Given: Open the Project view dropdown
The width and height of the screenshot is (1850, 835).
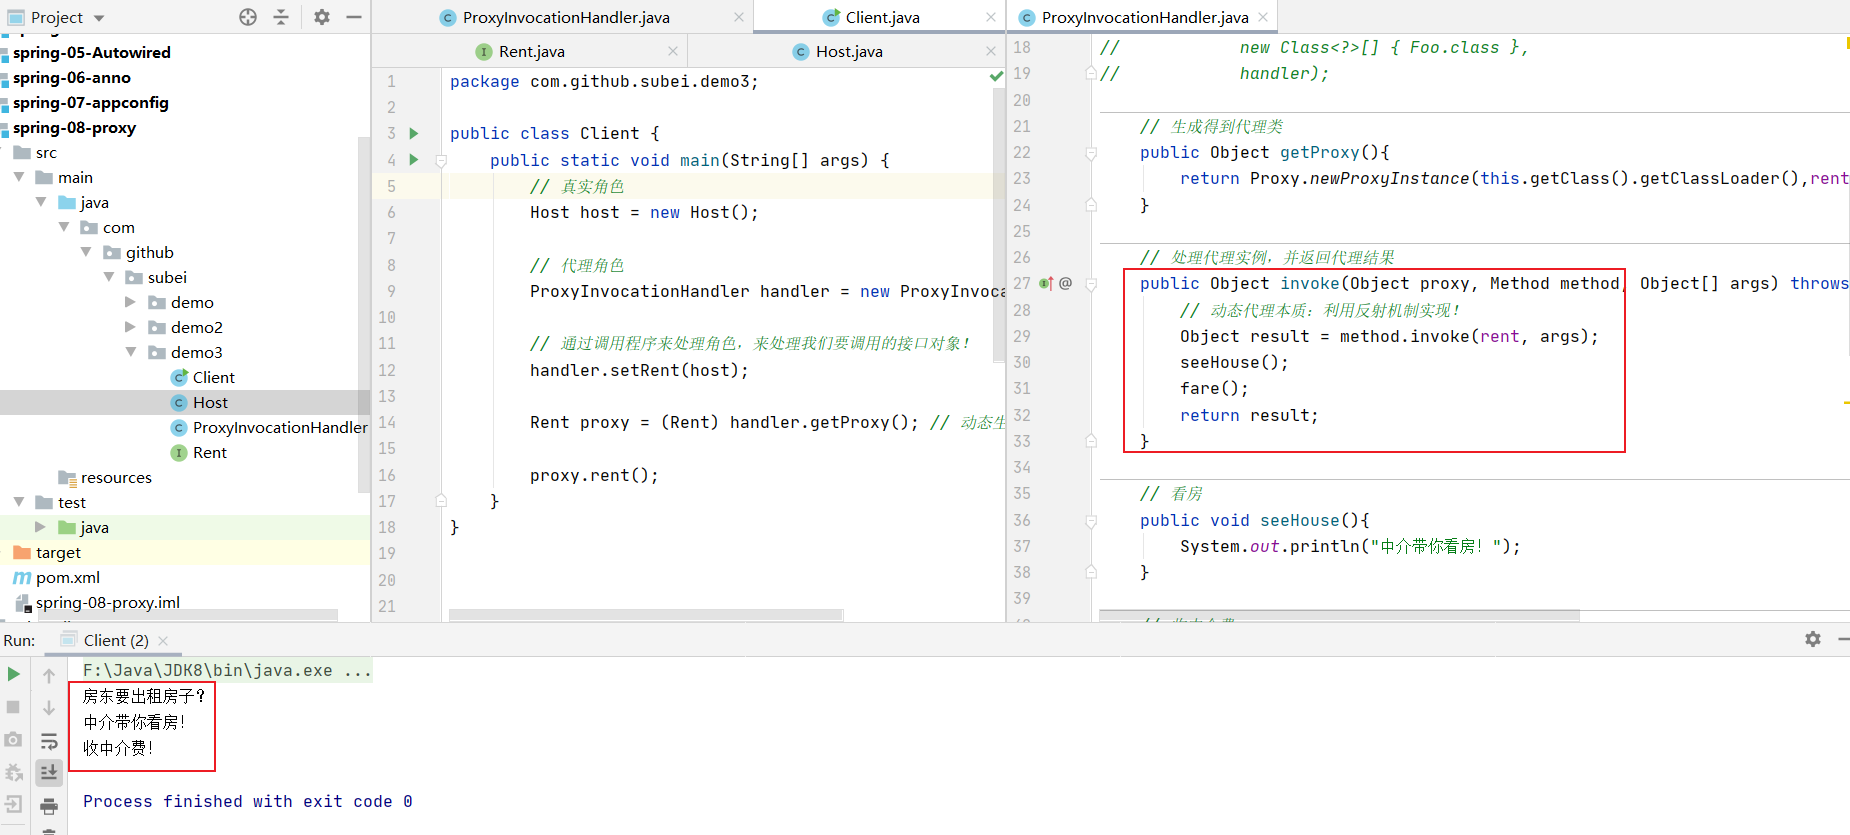Looking at the screenshot, I should [x=99, y=18].
